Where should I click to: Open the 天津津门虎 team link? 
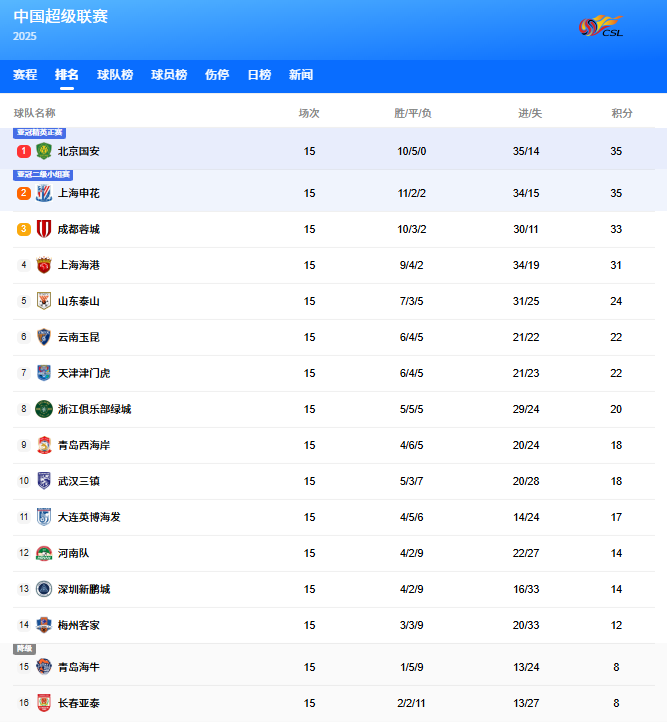84,373
